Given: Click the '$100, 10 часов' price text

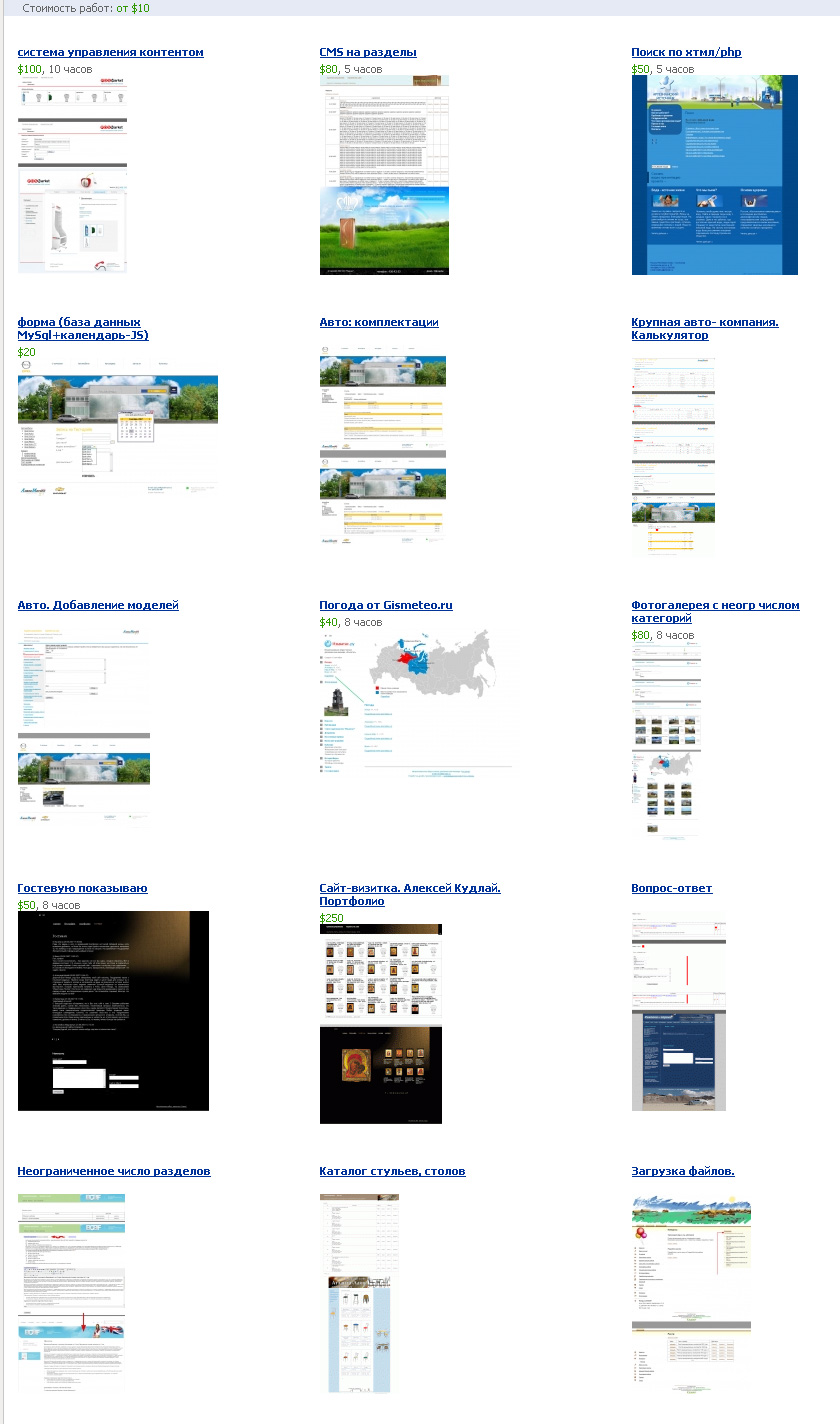Looking at the screenshot, I should point(56,69).
